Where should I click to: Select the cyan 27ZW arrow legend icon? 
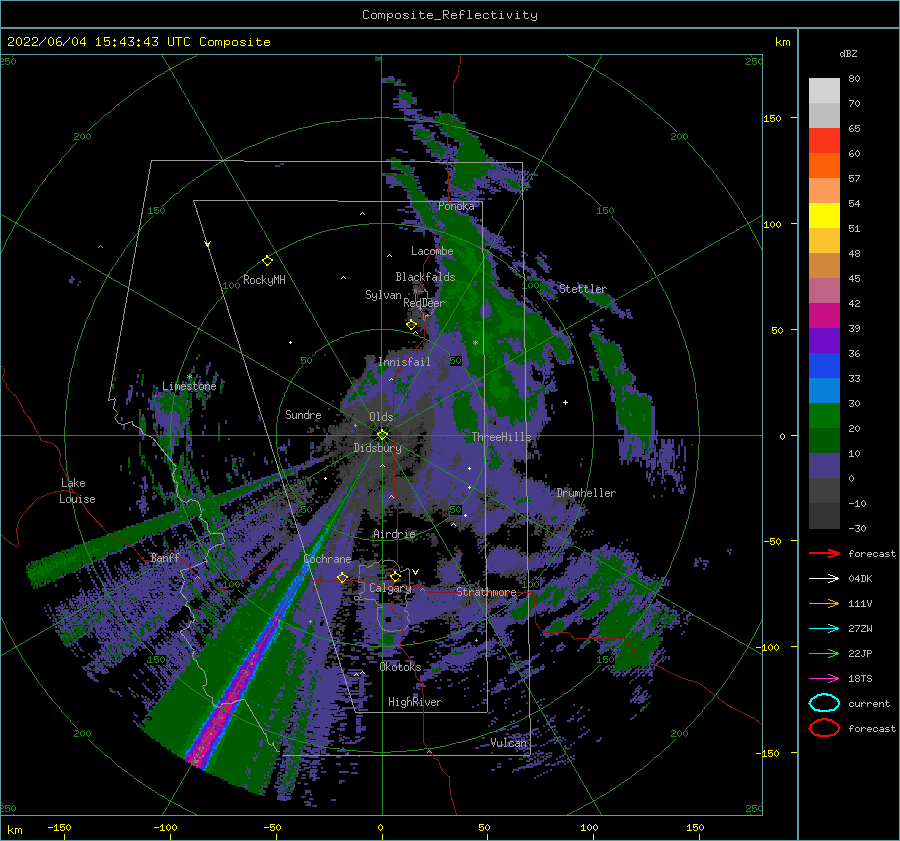pos(824,629)
